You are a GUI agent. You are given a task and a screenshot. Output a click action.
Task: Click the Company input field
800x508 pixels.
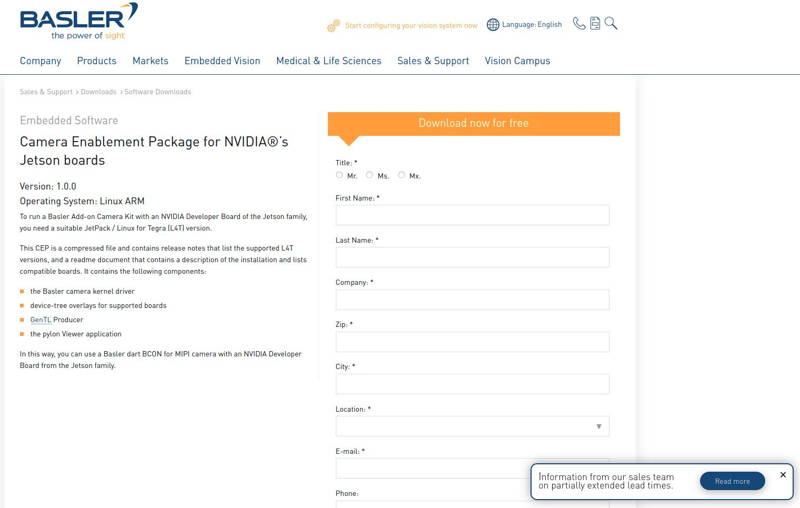472,300
